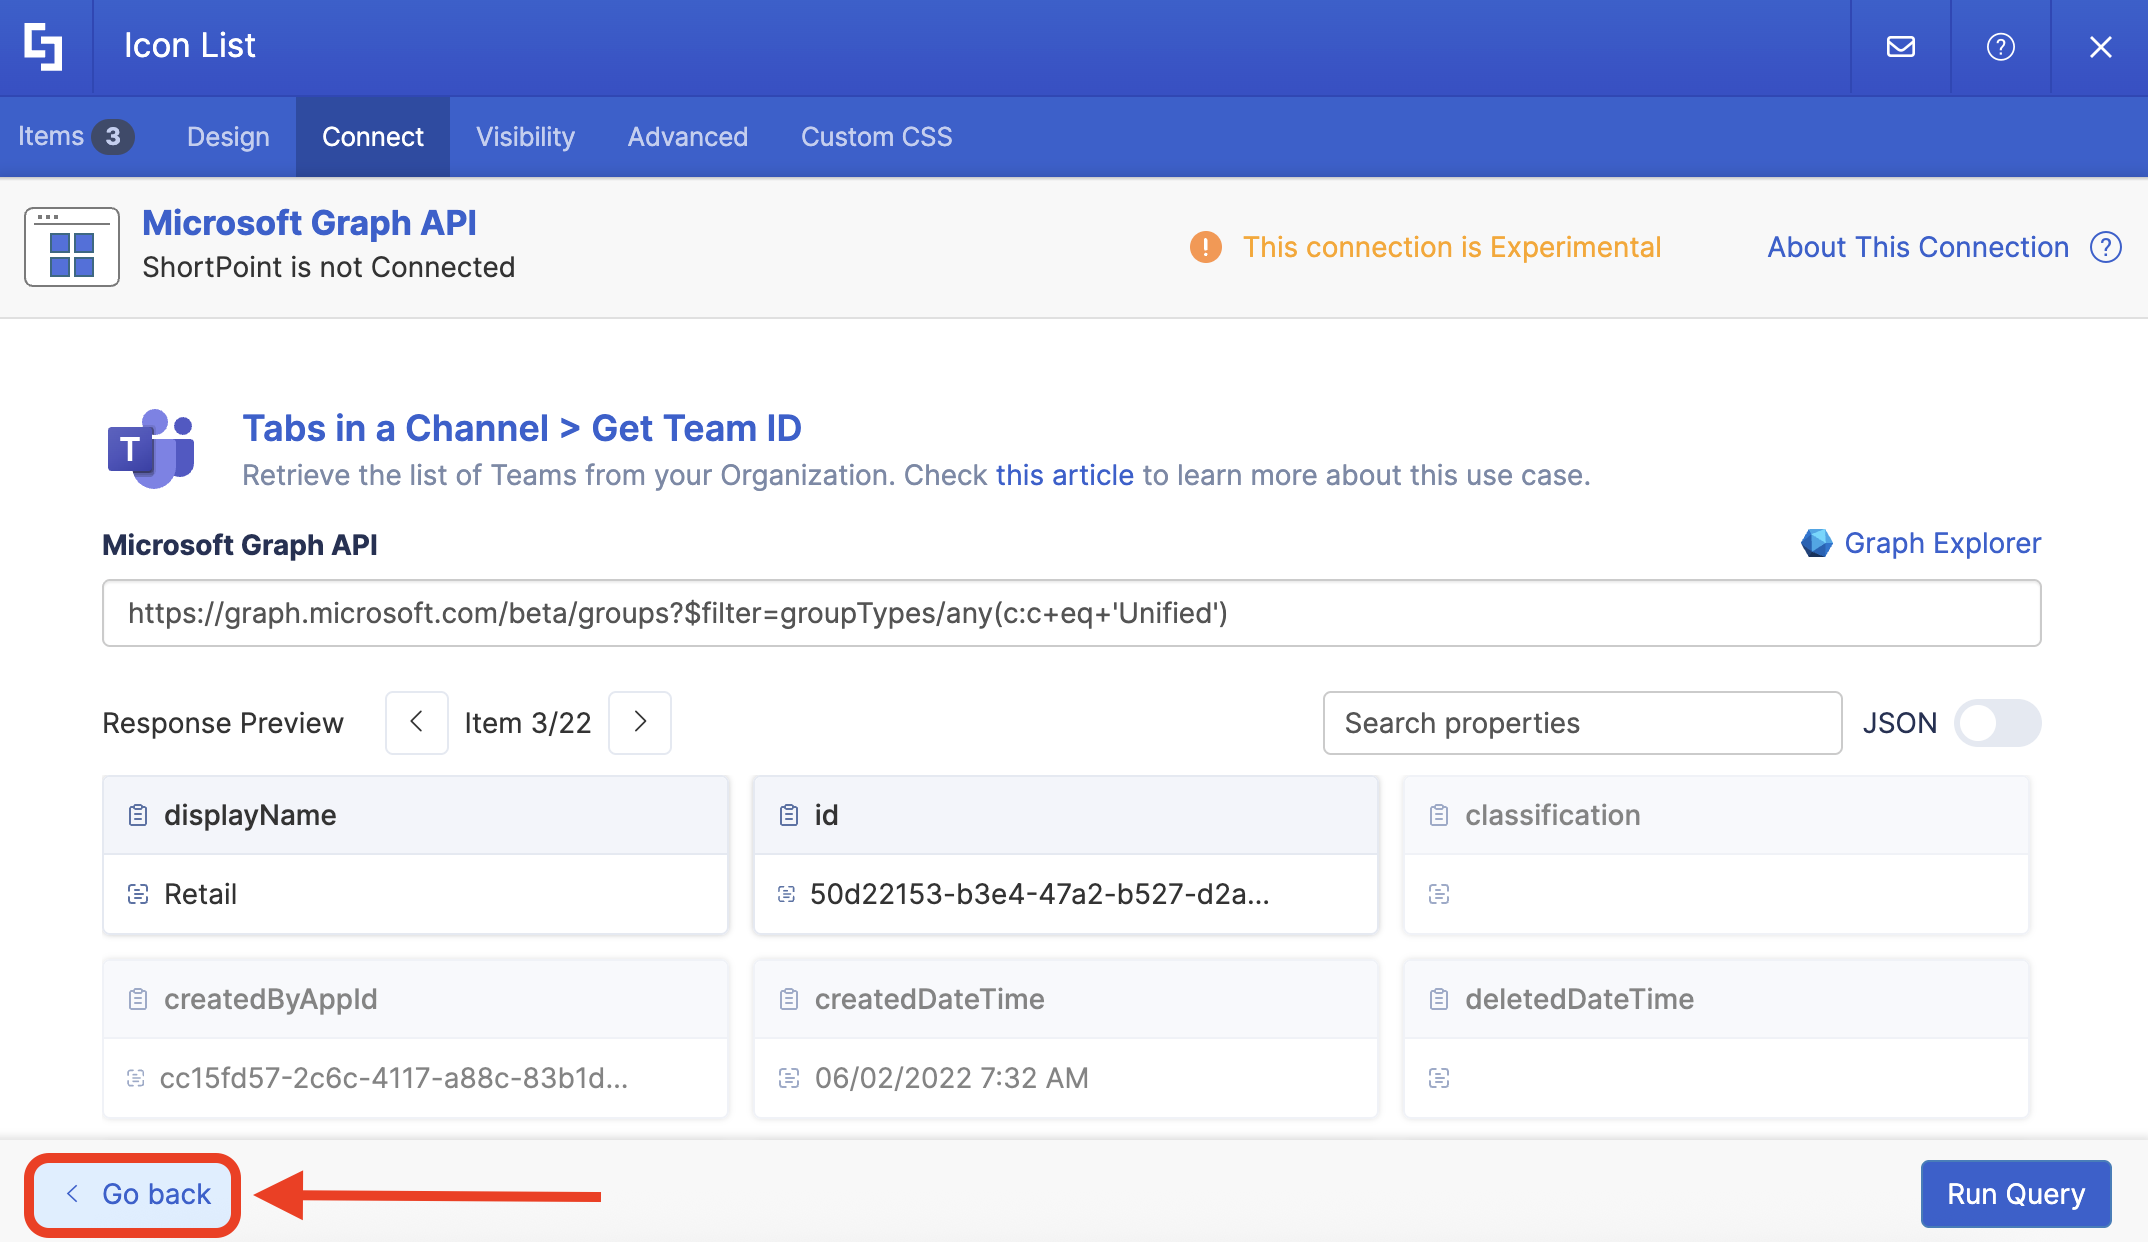The image size is (2148, 1242).
Task: Advance to the next response item
Action: pos(640,722)
